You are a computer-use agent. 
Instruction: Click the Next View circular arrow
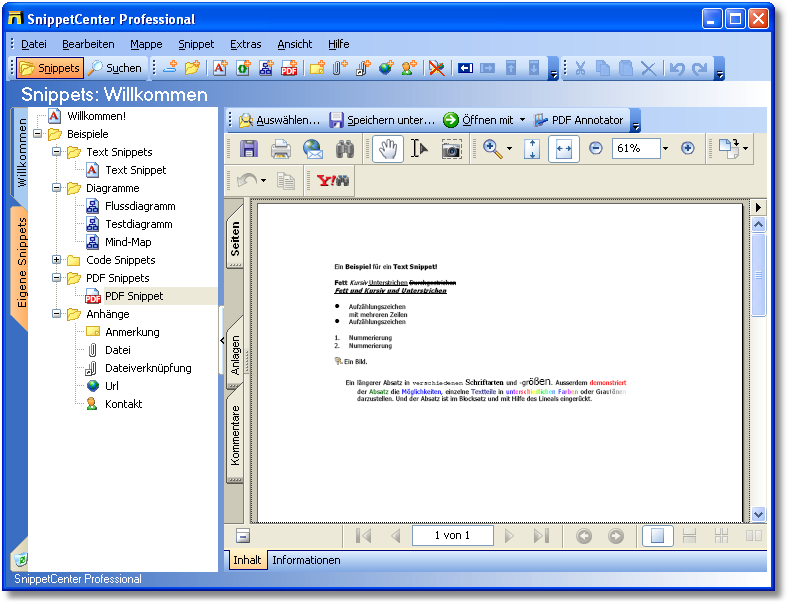616,536
